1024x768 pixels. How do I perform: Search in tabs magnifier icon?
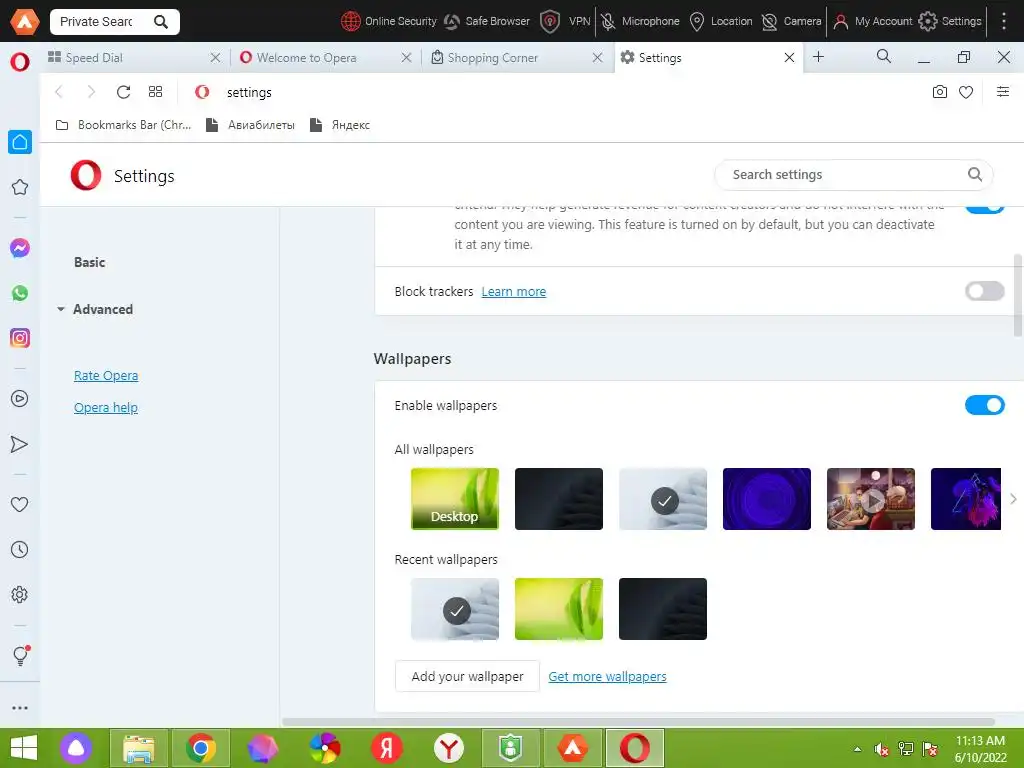tap(884, 57)
